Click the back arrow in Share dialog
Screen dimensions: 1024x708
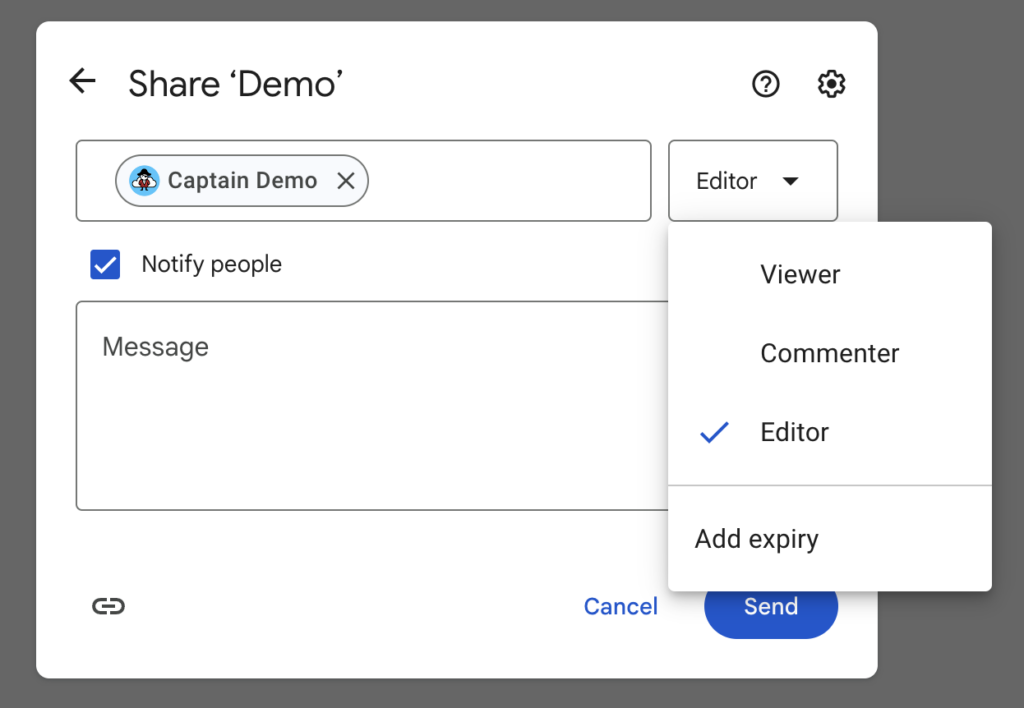(82, 82)
